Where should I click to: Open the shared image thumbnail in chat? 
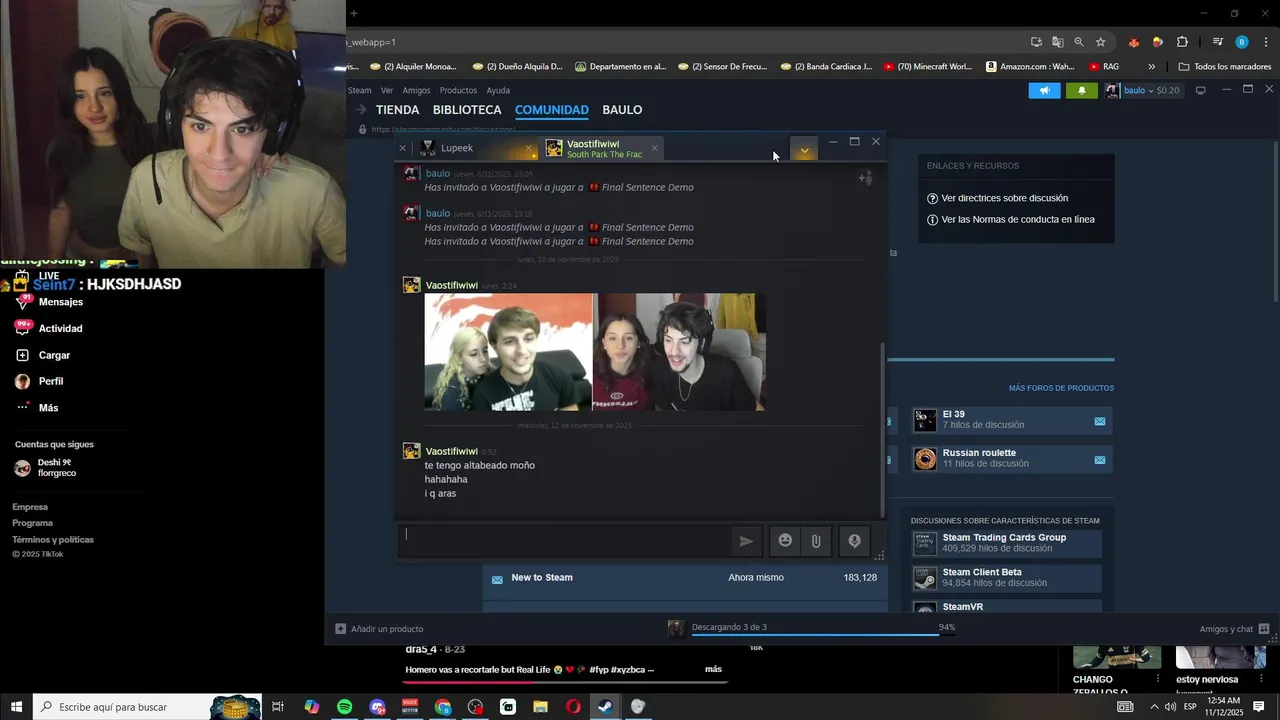(595, 352)
